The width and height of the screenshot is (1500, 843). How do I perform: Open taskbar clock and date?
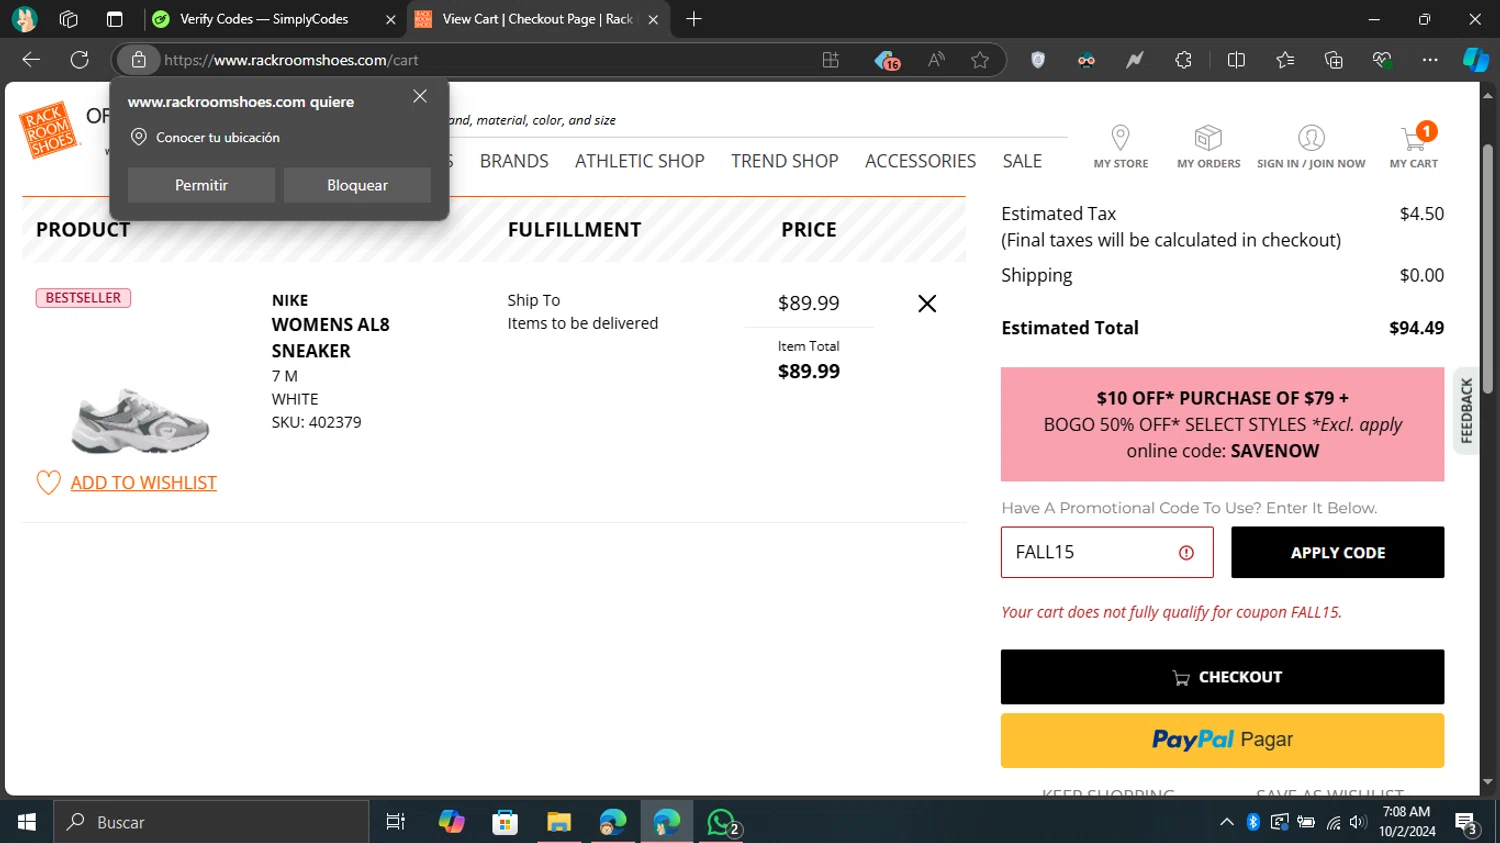pos(1407,822)
